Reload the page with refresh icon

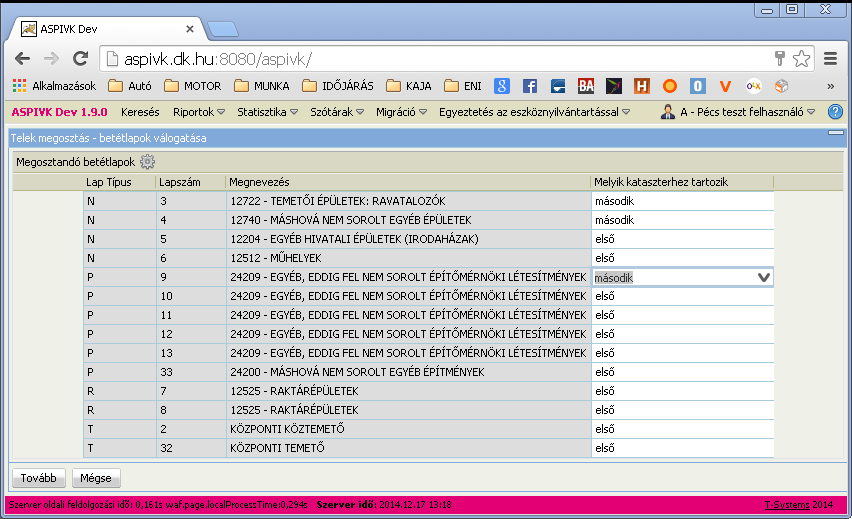pos(80,59)
